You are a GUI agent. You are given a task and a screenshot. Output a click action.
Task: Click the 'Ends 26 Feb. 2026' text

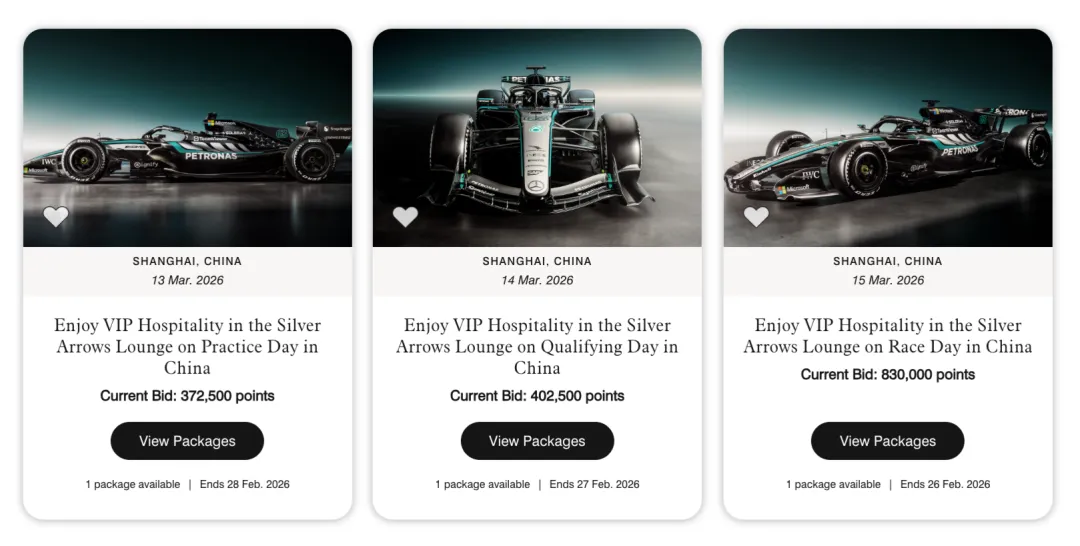pos(945,484)
